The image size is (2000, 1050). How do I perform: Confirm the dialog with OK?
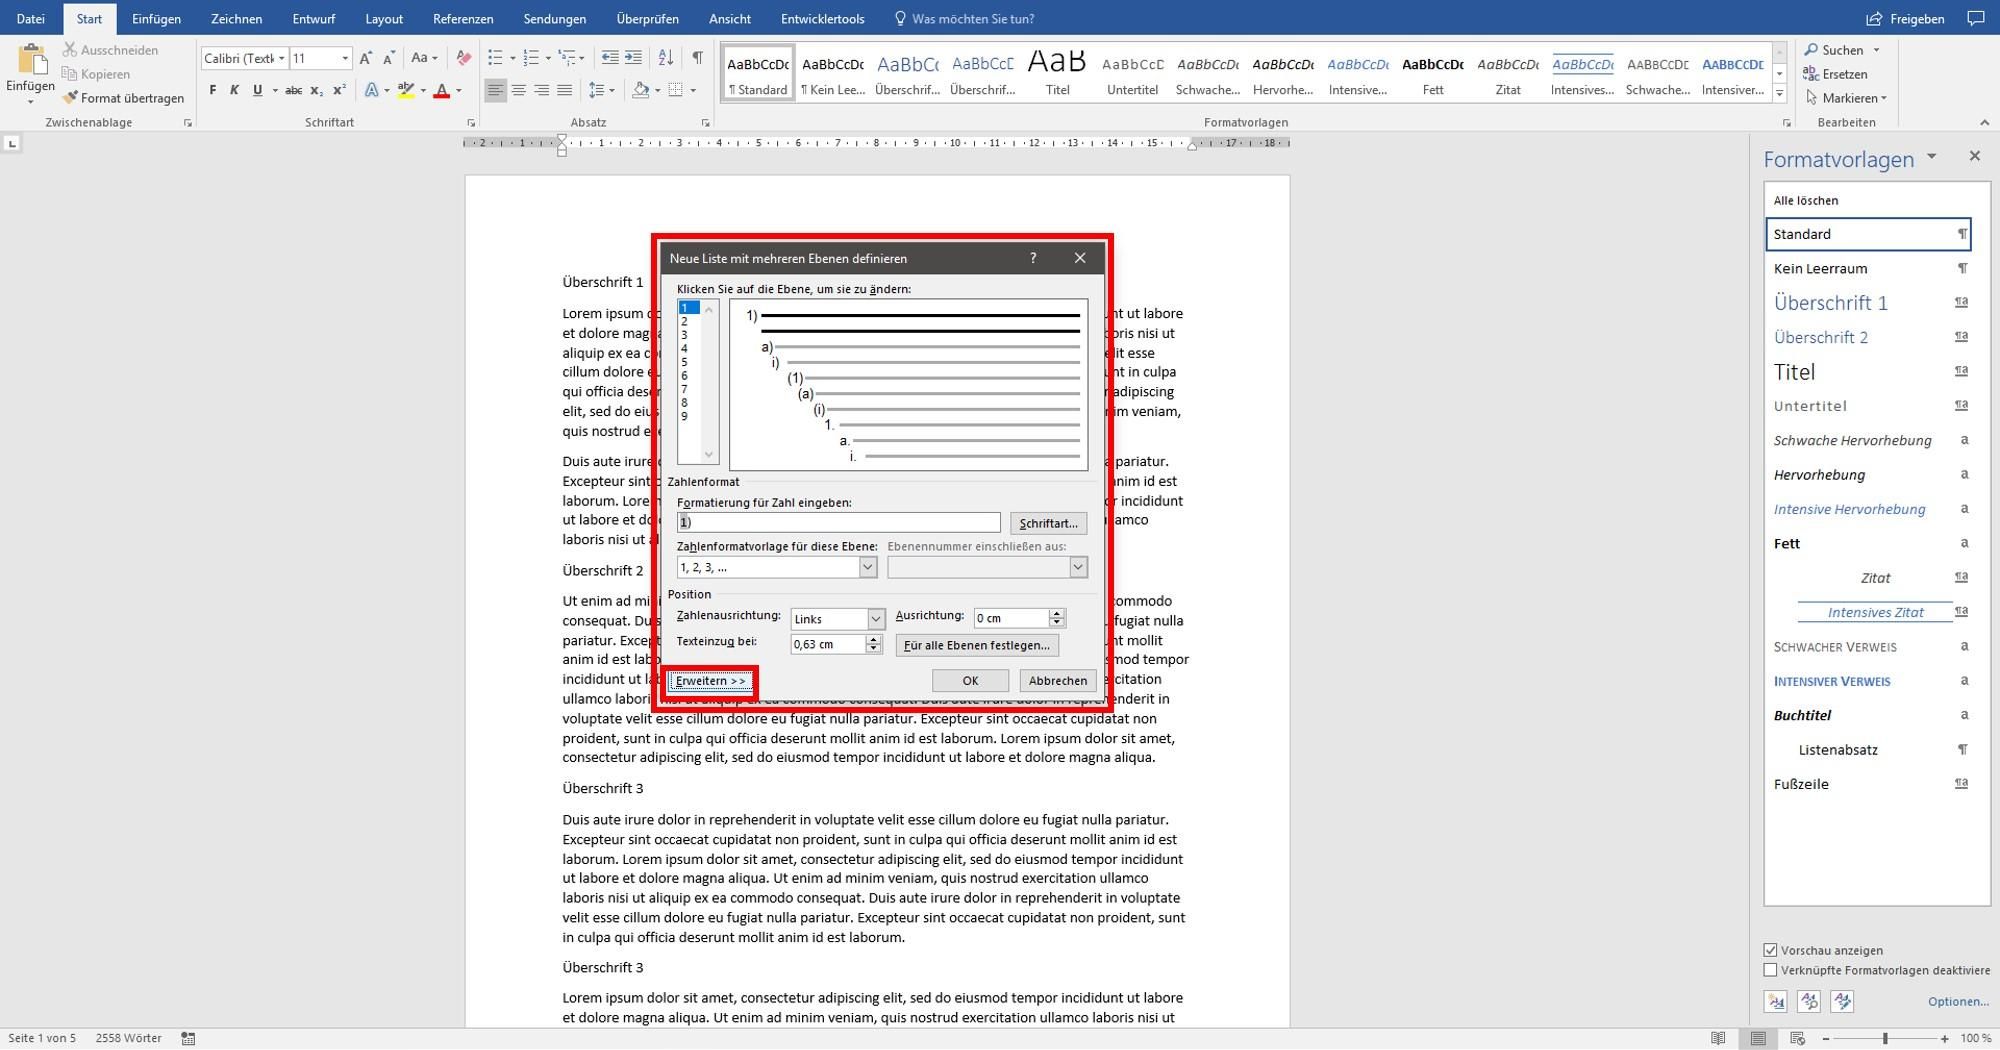[x=970, y=681]
